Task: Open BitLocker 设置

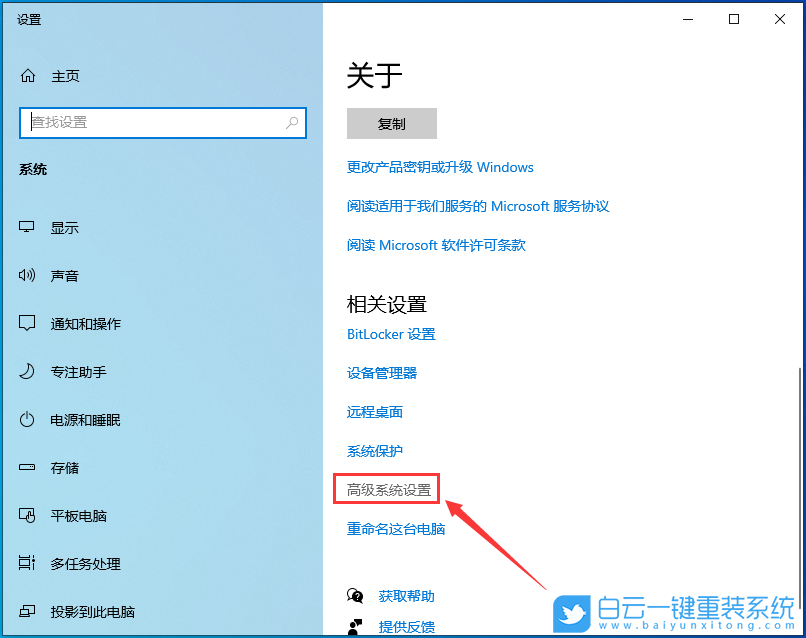Action: pyautogui.click(x=390, y=334)
